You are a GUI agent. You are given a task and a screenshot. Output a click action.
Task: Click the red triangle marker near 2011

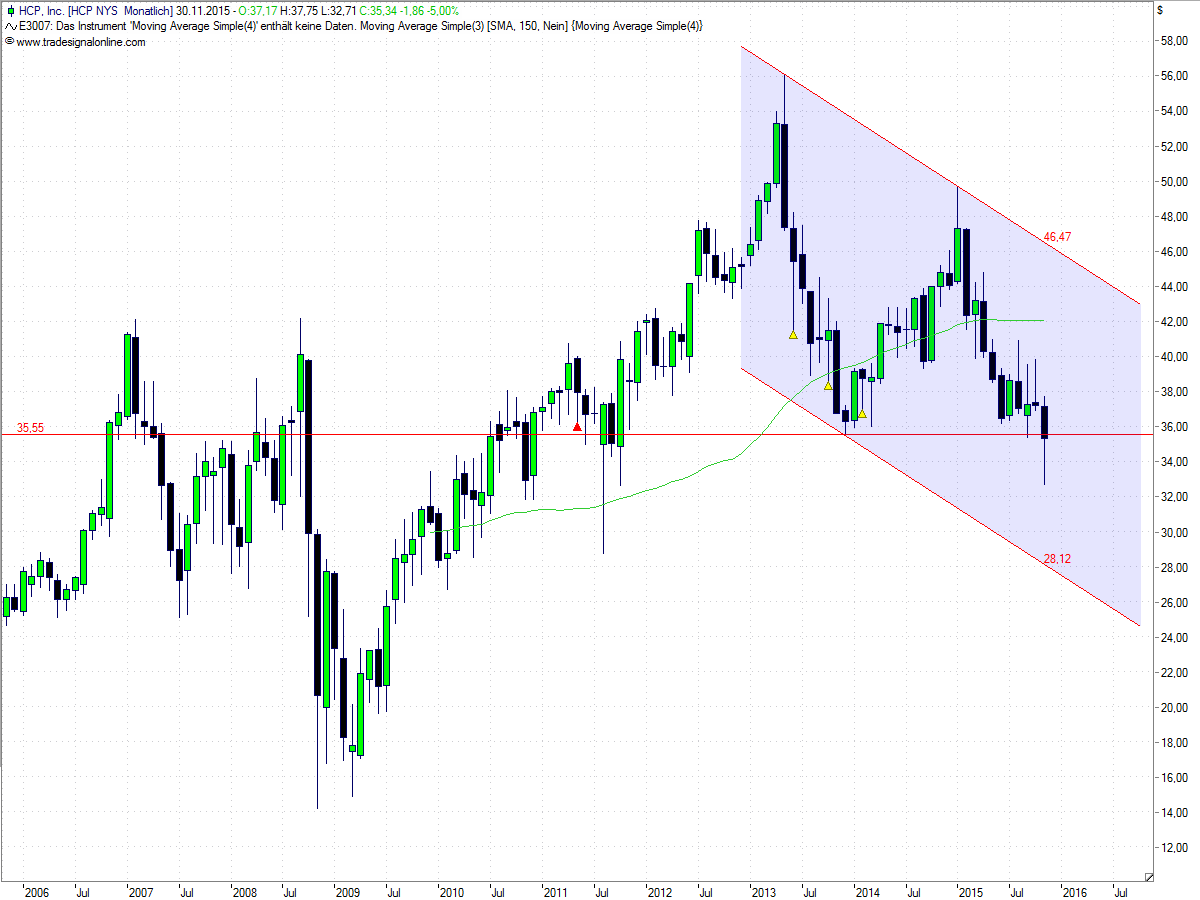(577, 427)
